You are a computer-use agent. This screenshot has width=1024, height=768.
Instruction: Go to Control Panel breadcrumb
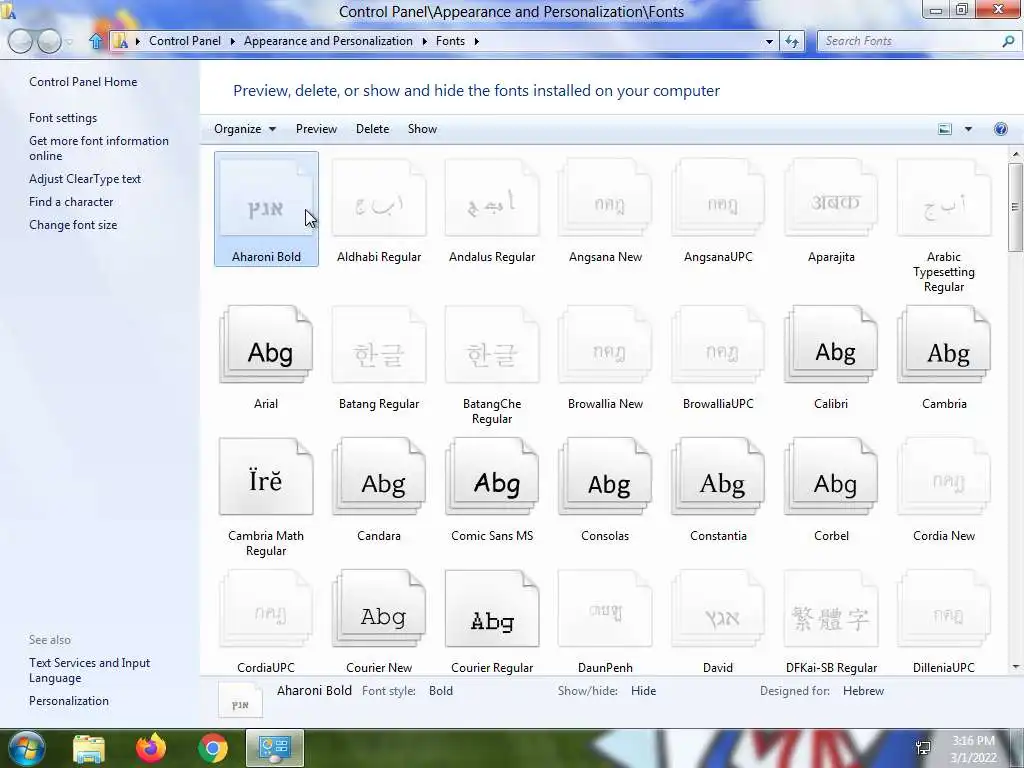tap(185, 41)
